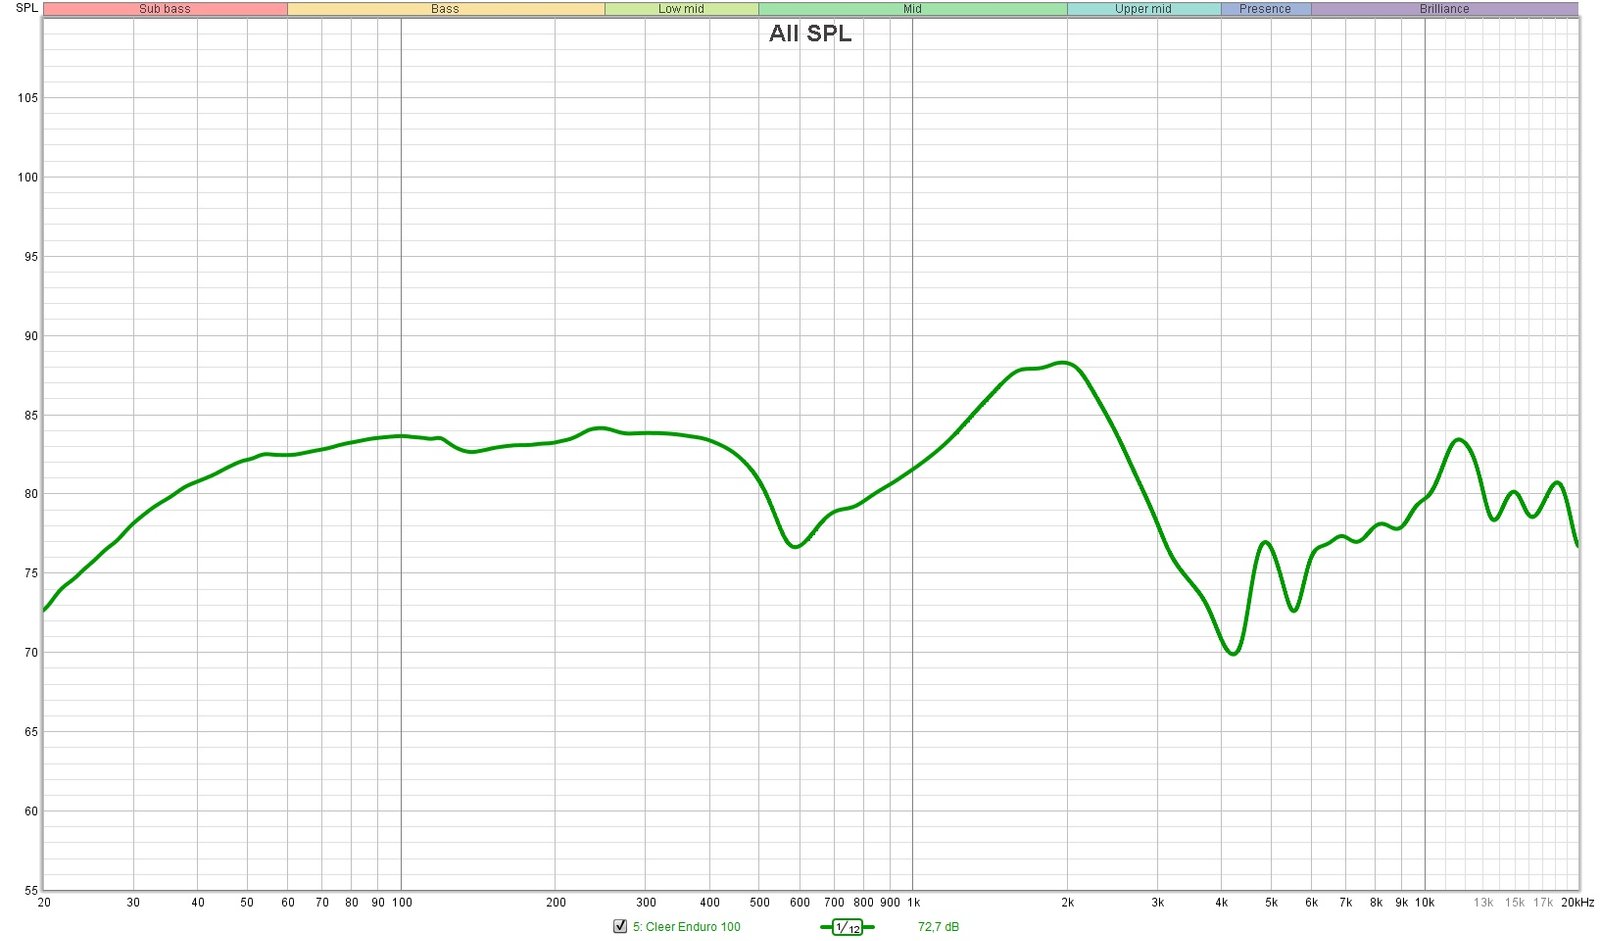This screenshot has height=941, width=1600.
Task: Click the Cleer Enduro 100 legend label
Action: 686,927
